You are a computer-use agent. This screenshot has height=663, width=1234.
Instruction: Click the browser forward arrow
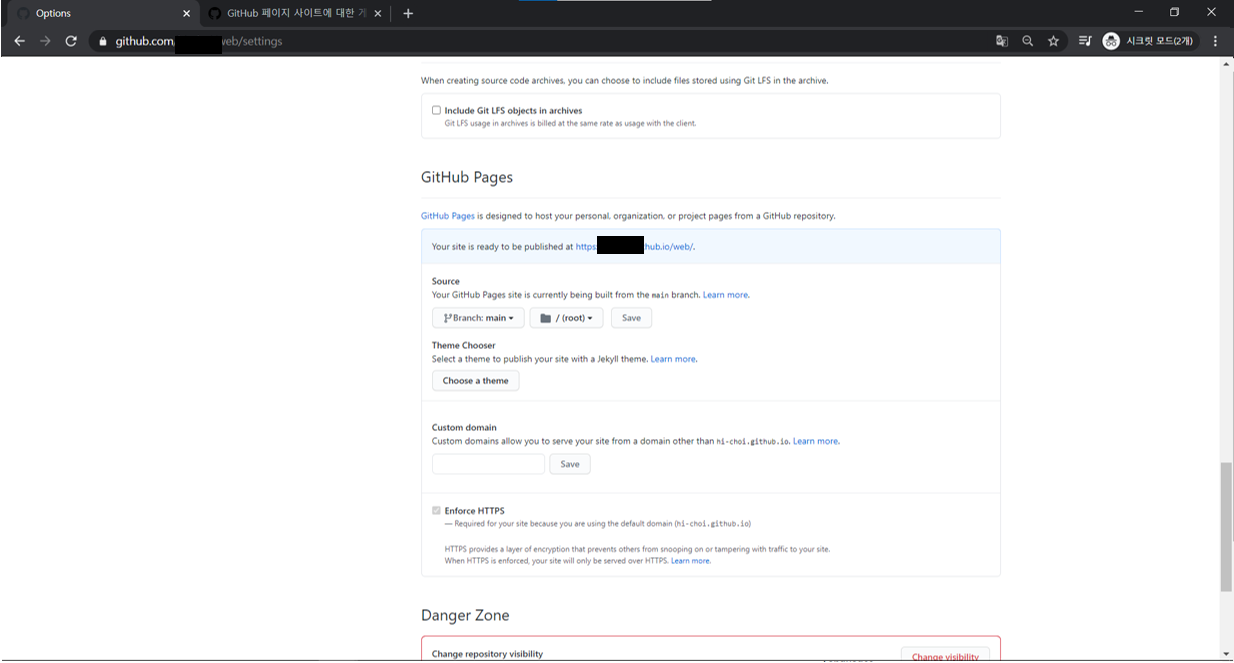(x=45, y=41)
